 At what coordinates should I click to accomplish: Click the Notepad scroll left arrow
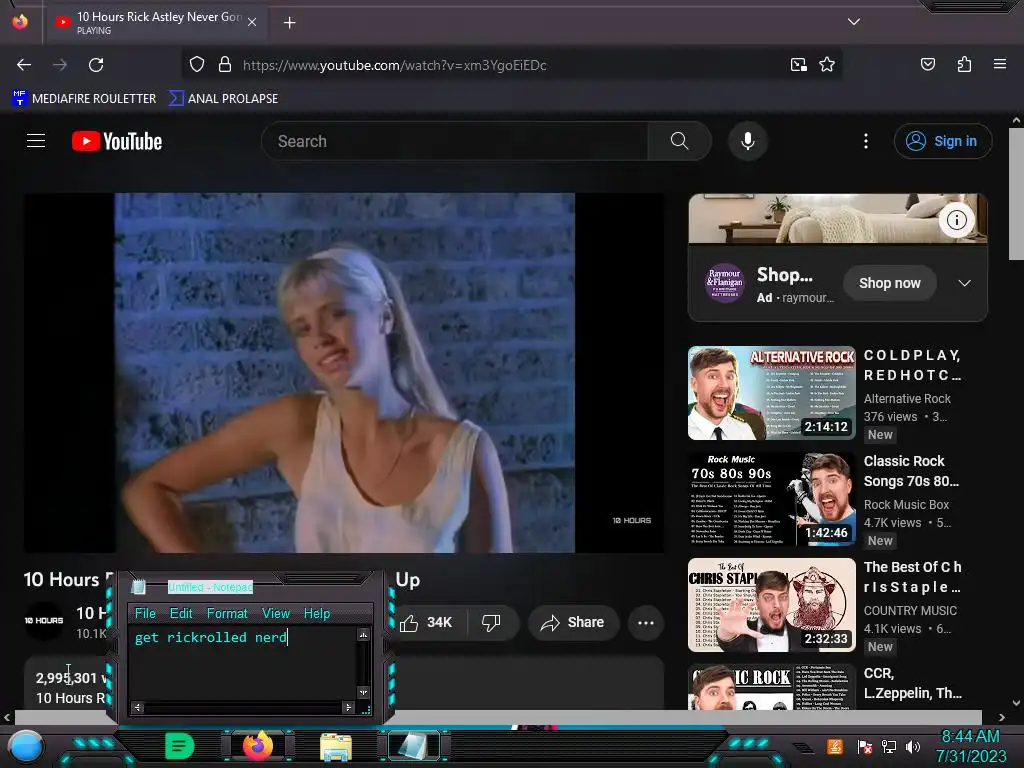[x=137, y=707]
